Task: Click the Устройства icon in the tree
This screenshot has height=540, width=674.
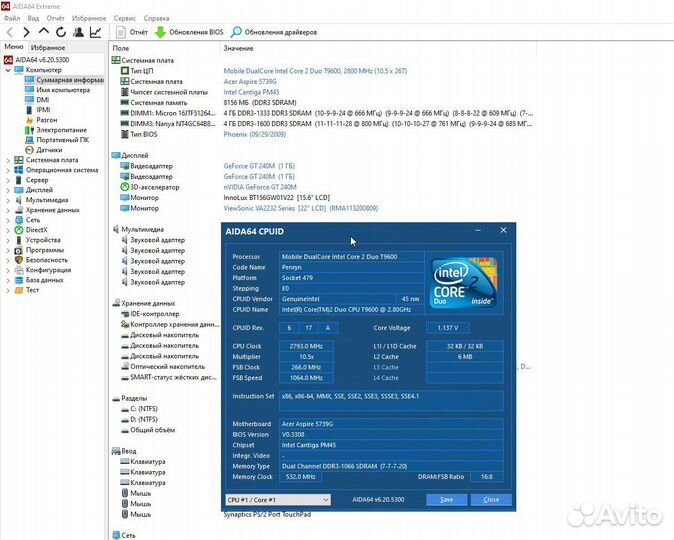Action: (x=19, y=240)
